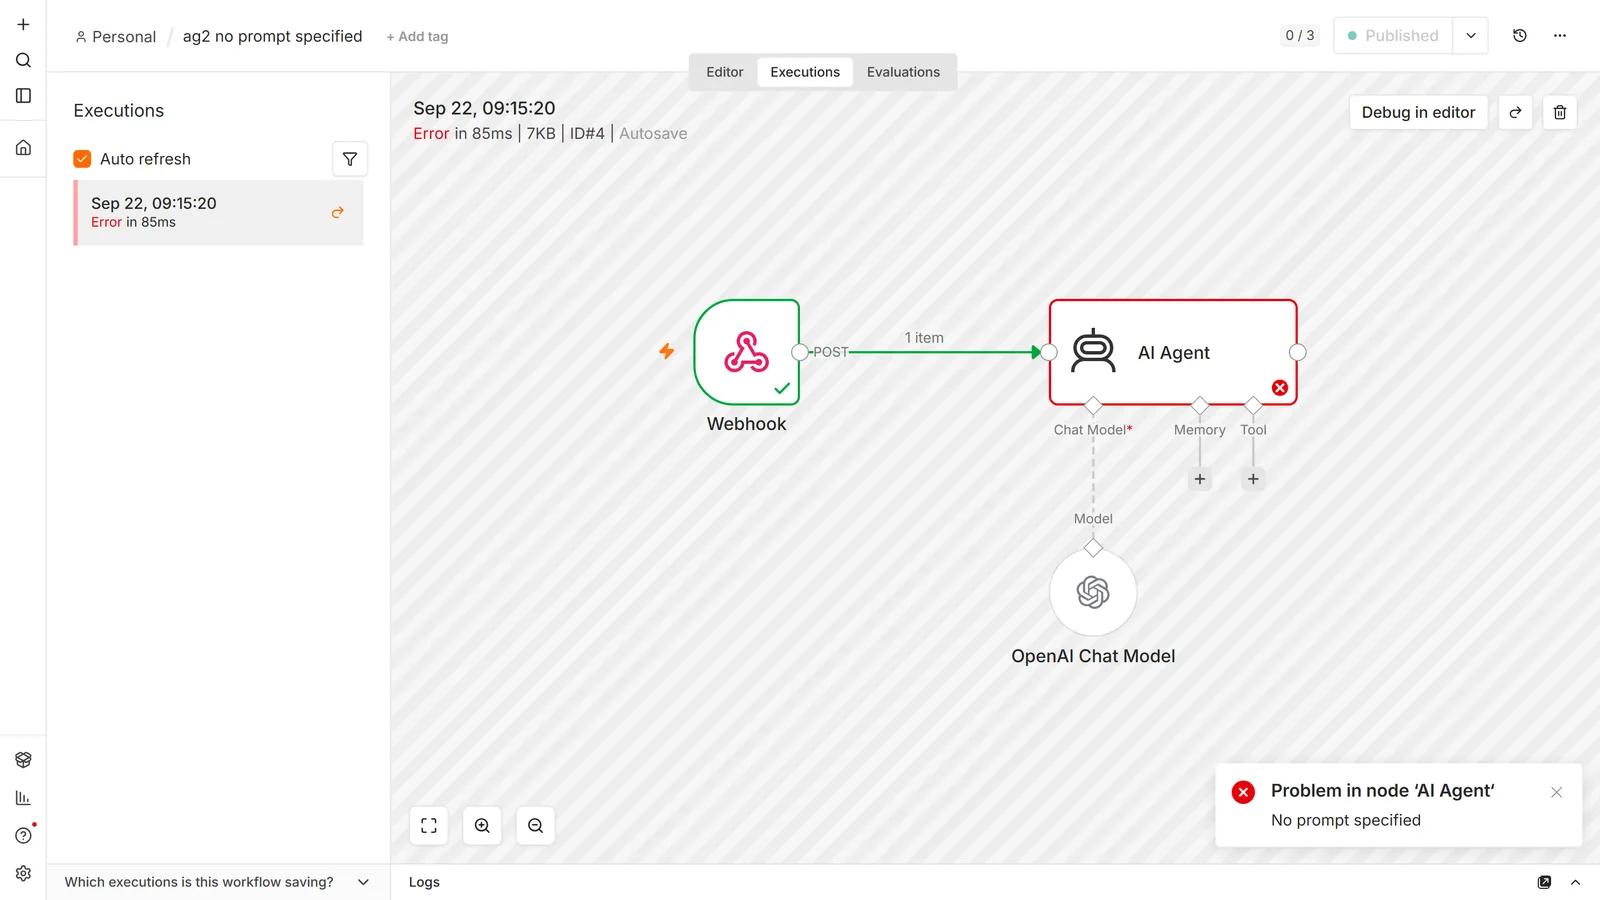Zoom in on the canvas
1600x900 pixels.
click(482, 826)
